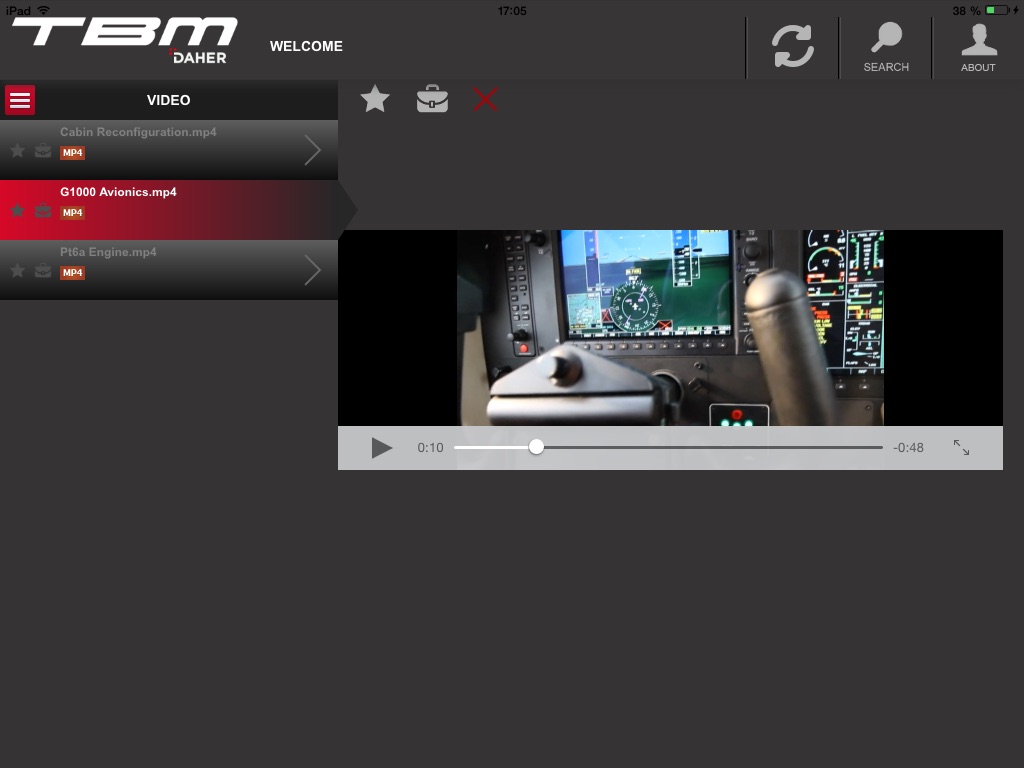
Task: Tap the sync refresh arrows icon
Action: click(792, 46)
